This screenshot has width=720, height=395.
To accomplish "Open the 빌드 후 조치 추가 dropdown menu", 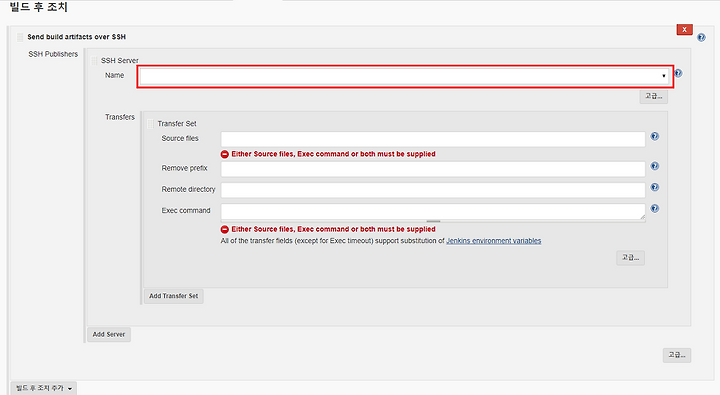I will click(x=44, y=388).
